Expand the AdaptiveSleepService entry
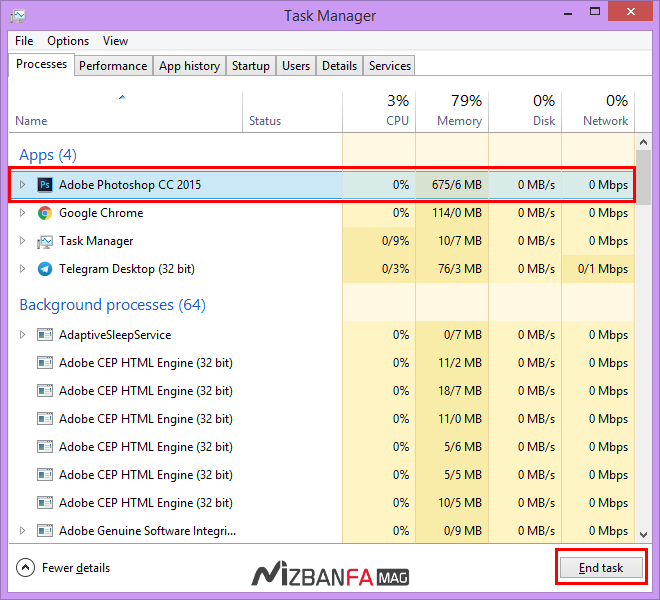 tap(23, 335)
